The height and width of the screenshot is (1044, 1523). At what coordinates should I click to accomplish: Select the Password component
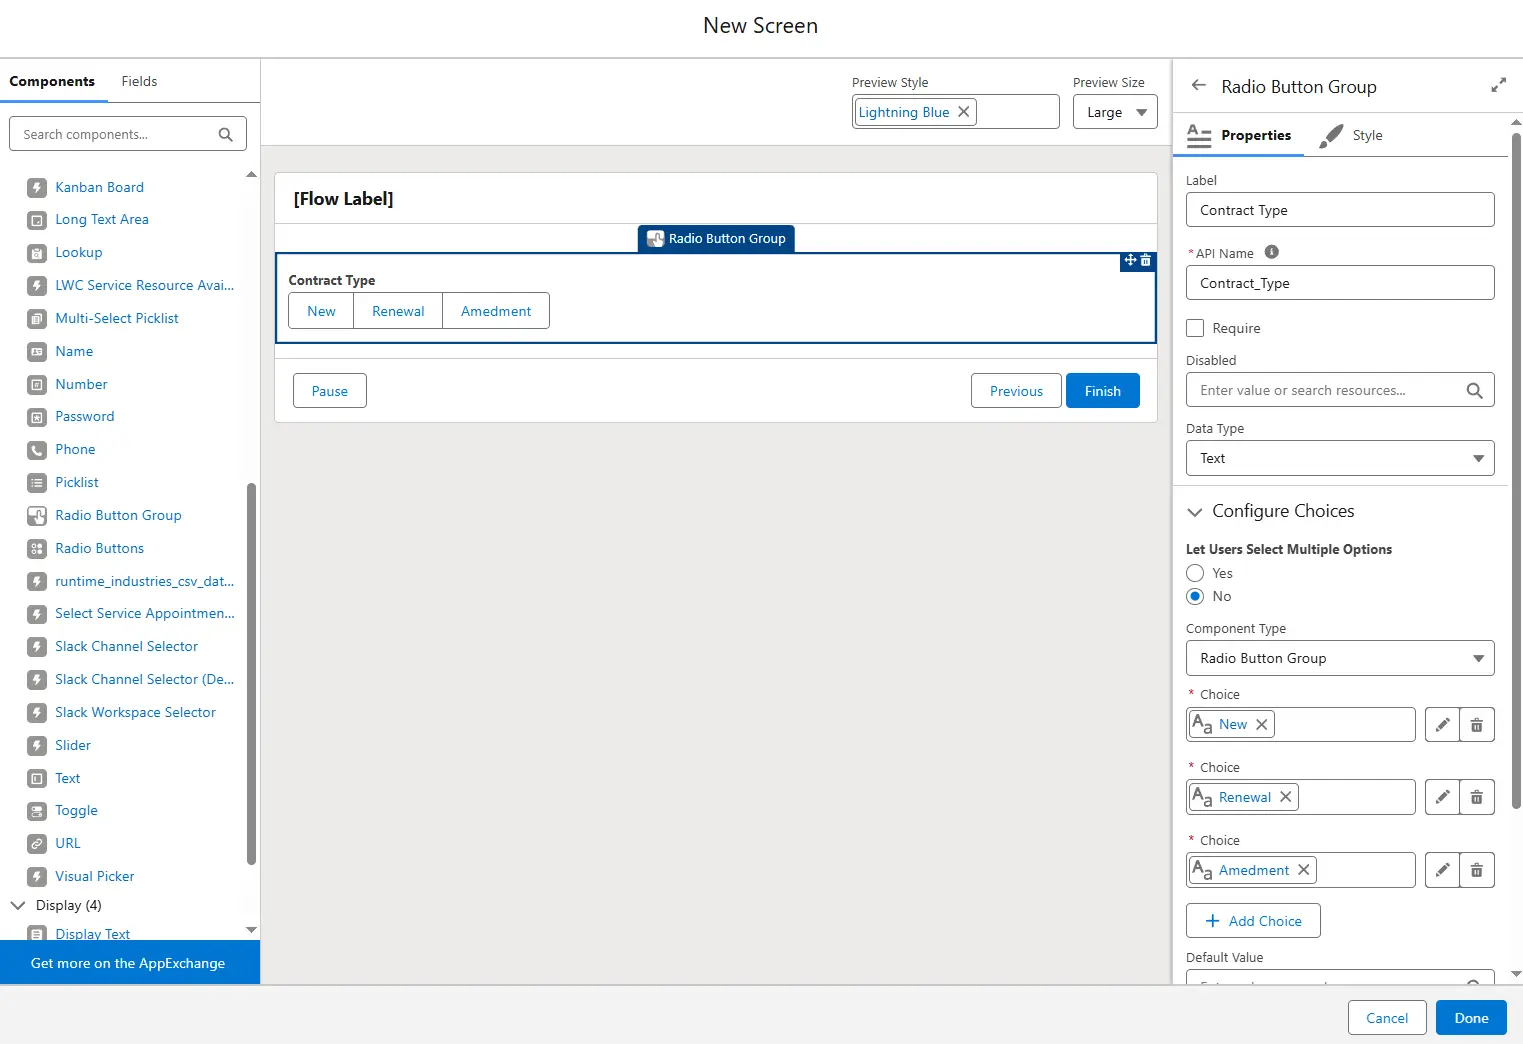(x=85, y=417)
